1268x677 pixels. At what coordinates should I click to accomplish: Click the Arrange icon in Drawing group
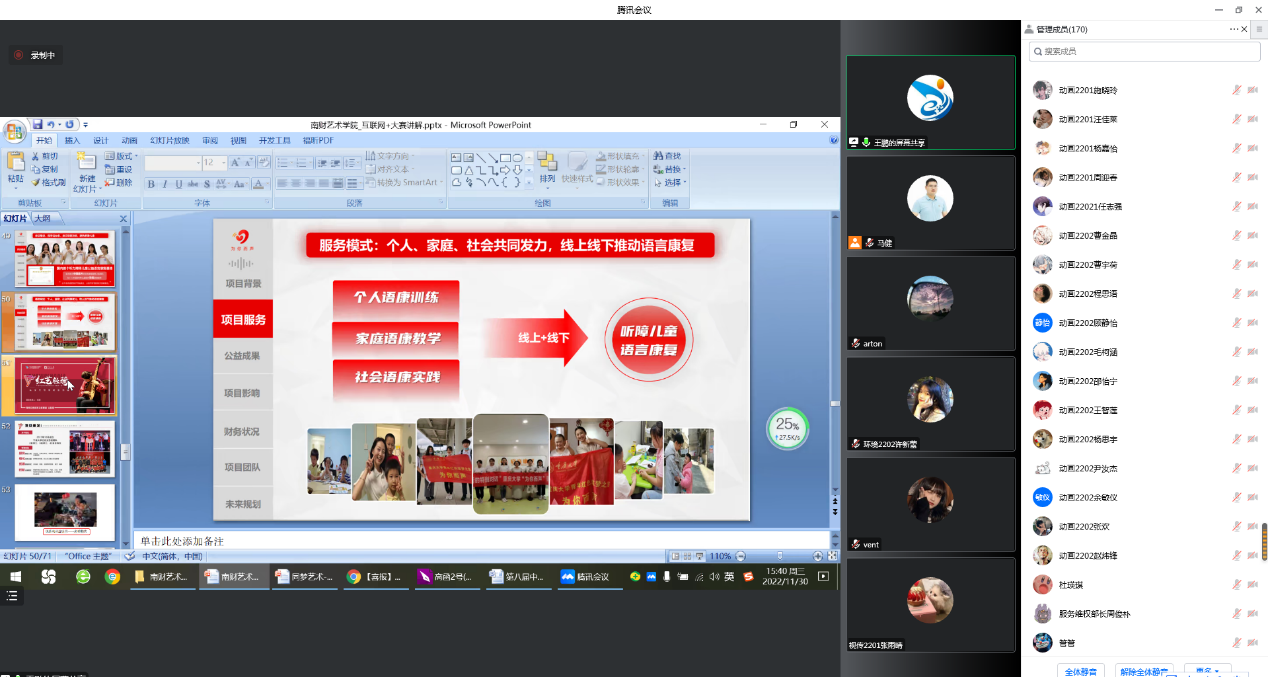(x=547, y=163)
